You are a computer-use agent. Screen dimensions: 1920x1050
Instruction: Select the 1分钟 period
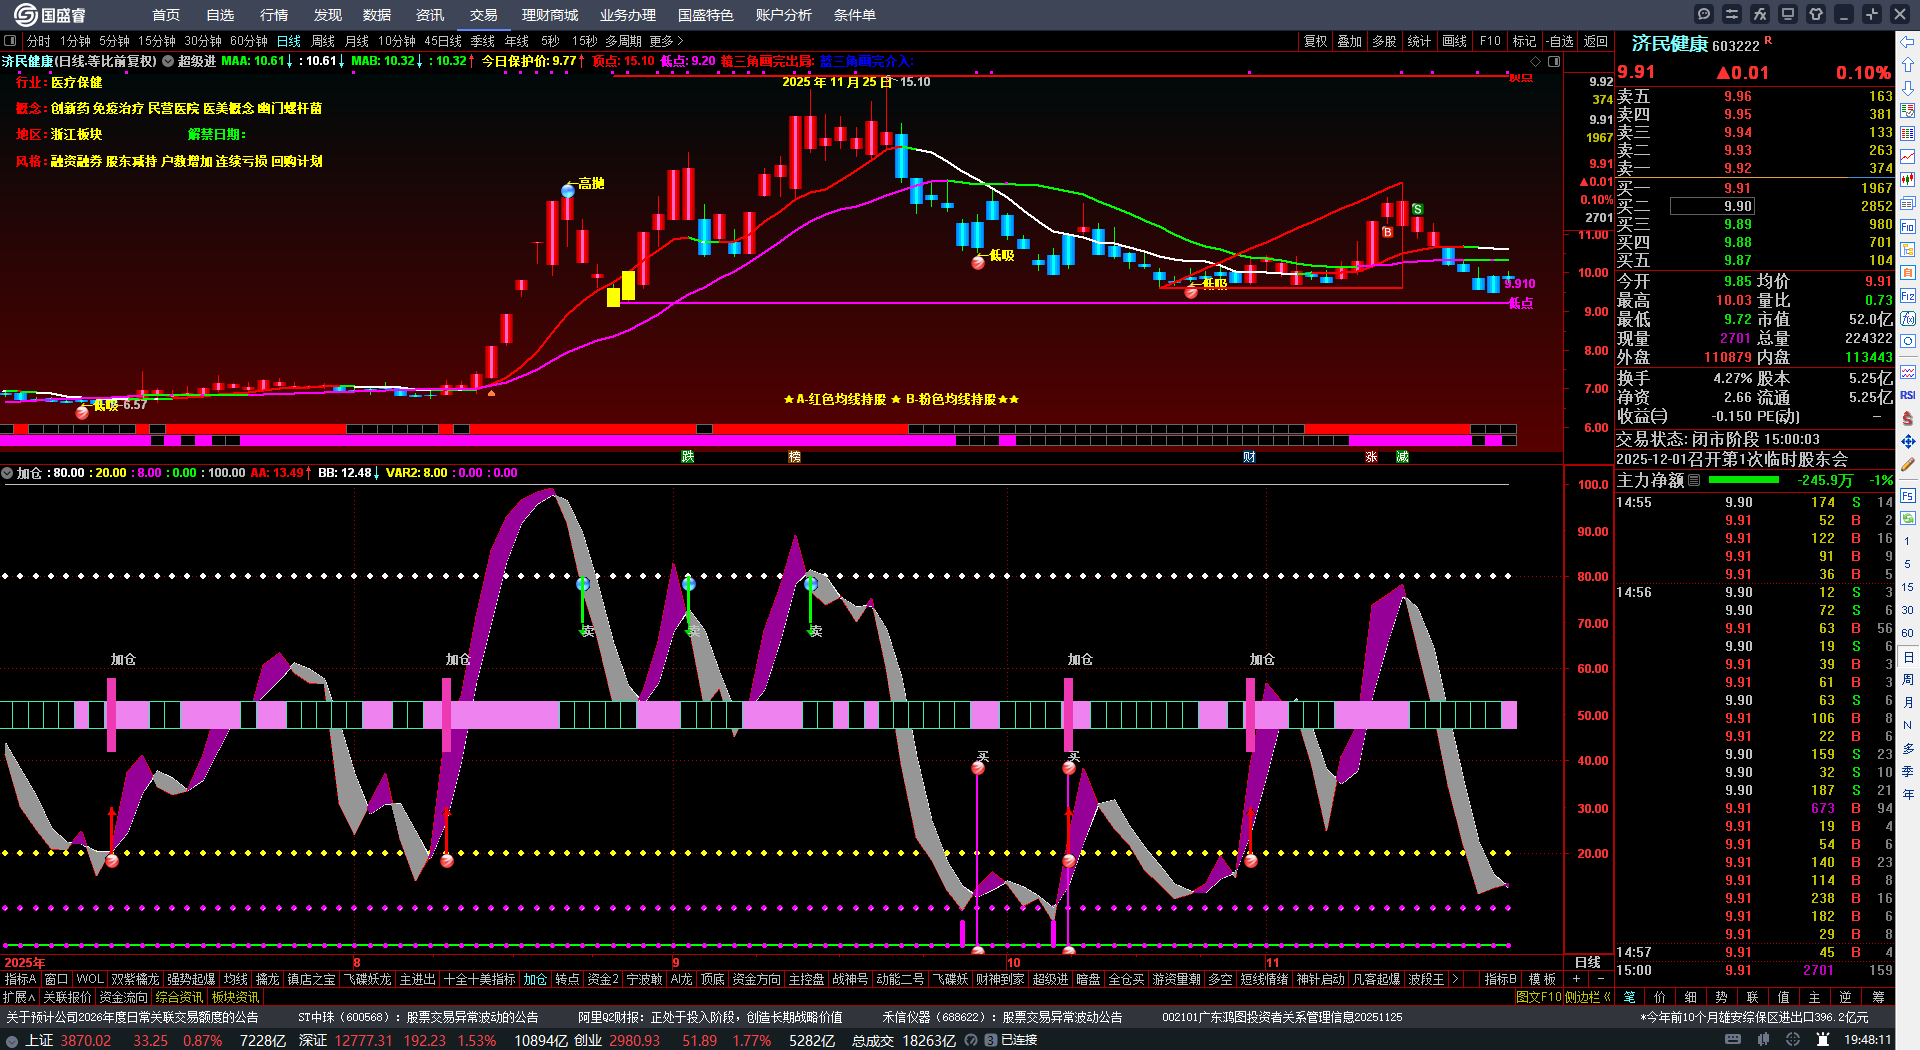point(75,41)
